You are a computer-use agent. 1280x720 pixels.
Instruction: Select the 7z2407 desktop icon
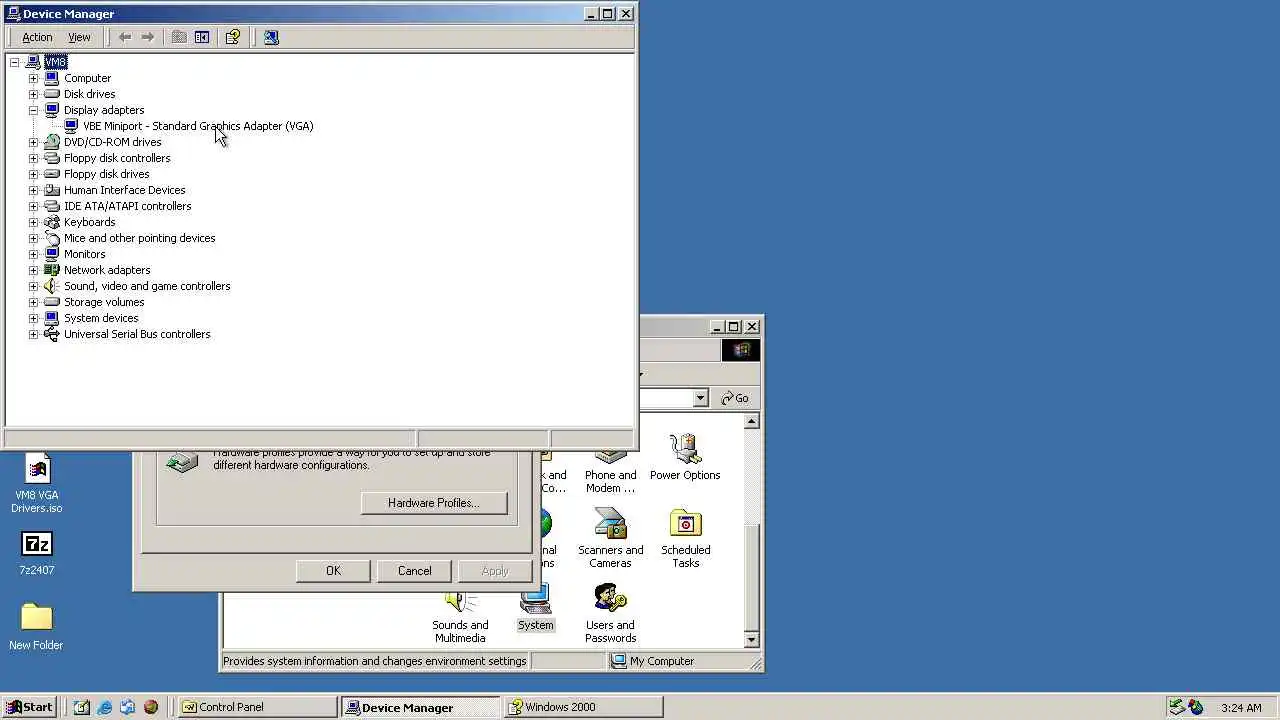[x=37, y=553]
